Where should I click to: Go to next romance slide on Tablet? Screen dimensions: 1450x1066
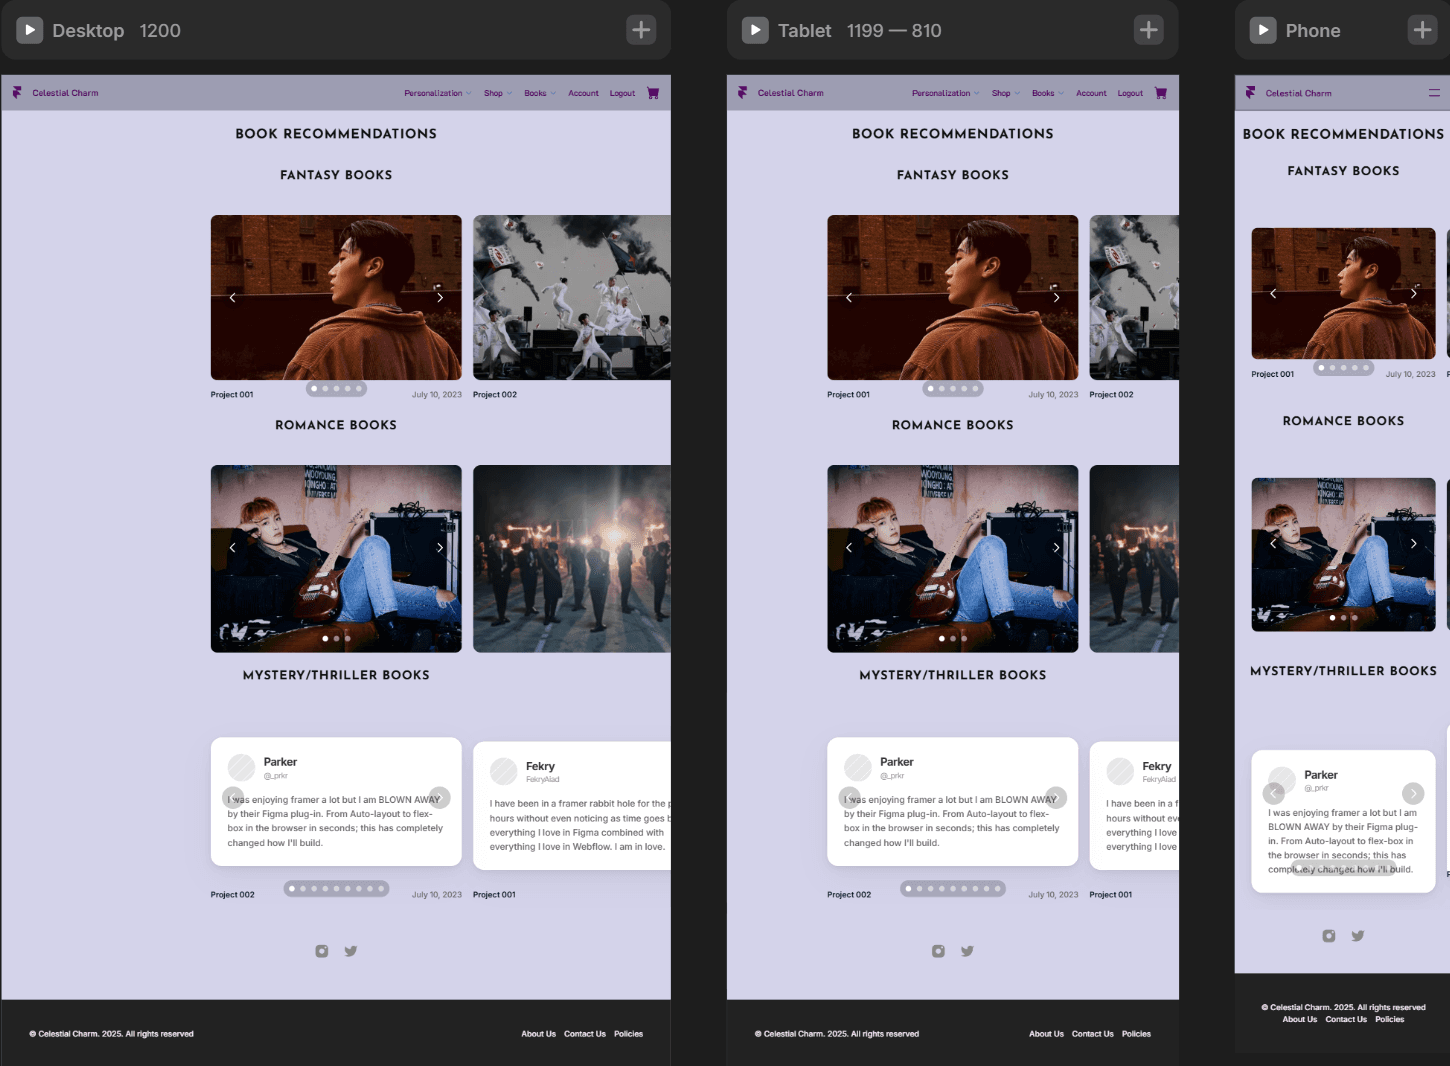pyautogui.click(x=1056, y=547)
